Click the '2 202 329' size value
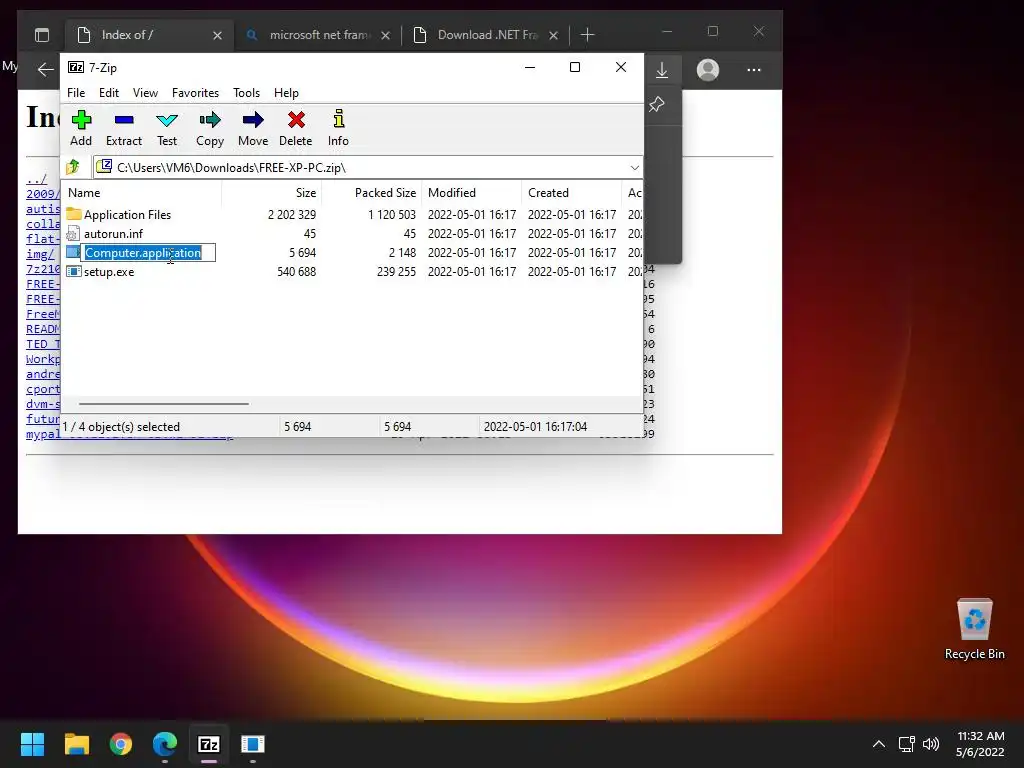Image resolution: width=1024 pixels, height=768 pixels. pos(292,215)
